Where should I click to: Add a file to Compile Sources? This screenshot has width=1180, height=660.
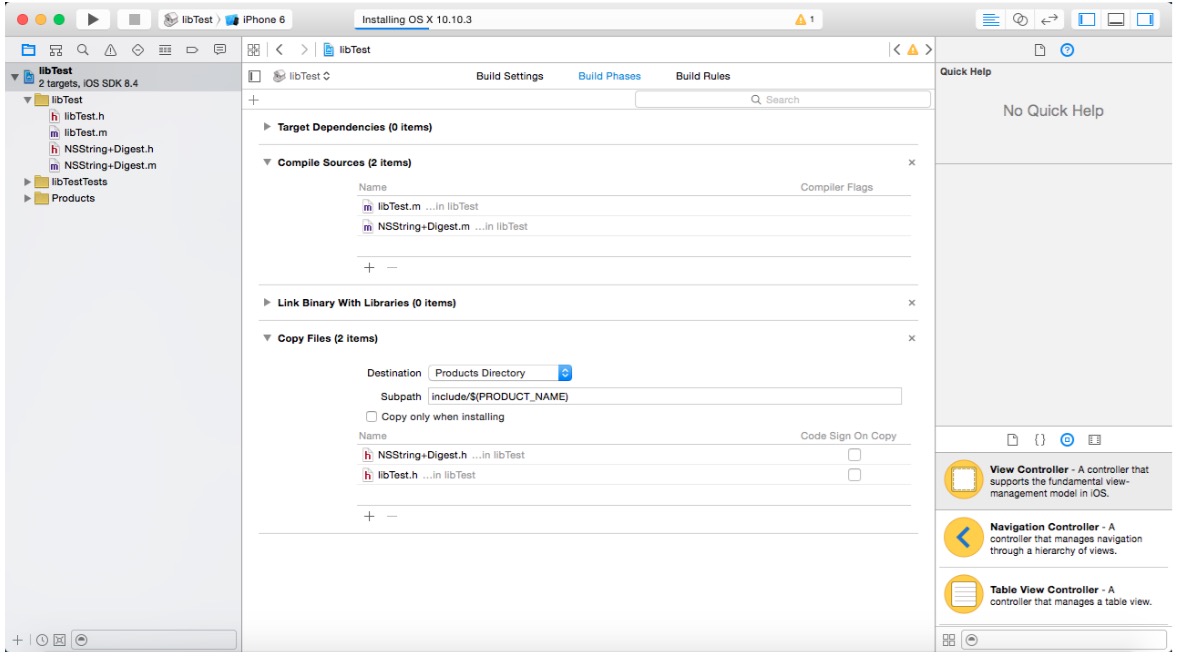369,267
